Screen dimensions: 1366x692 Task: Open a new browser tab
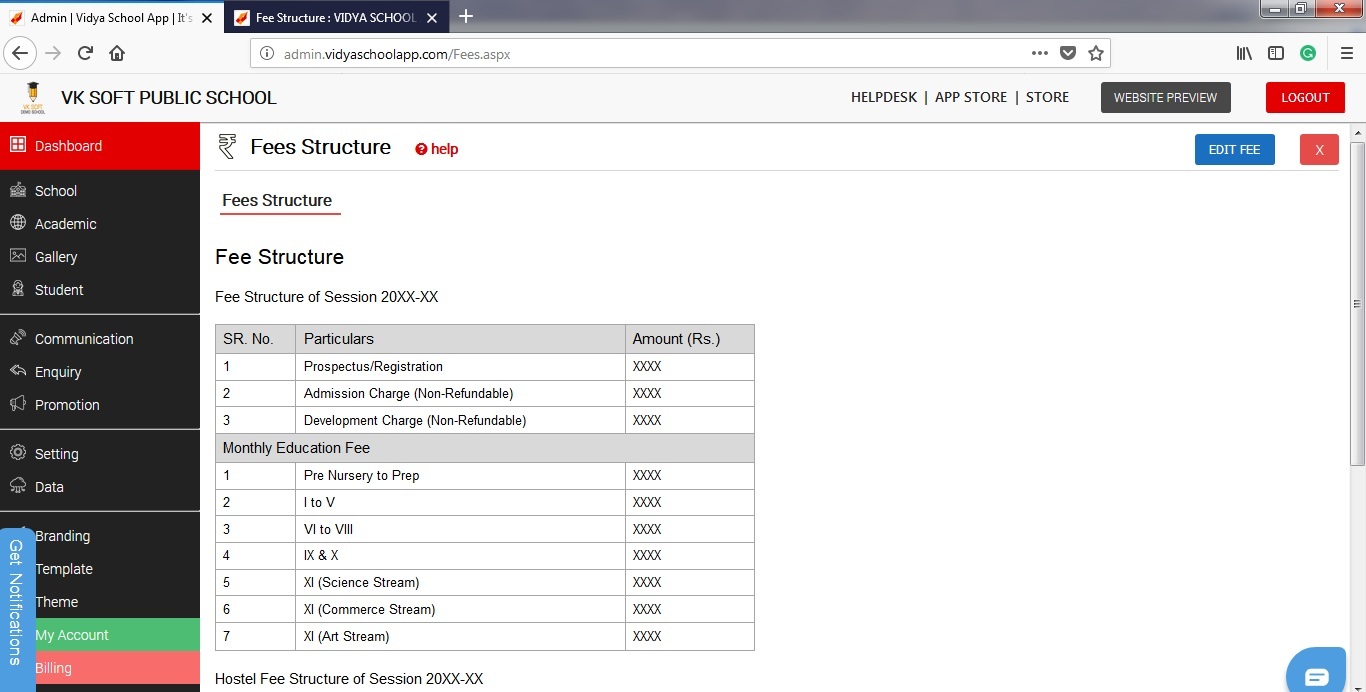(x=465, y=16)
